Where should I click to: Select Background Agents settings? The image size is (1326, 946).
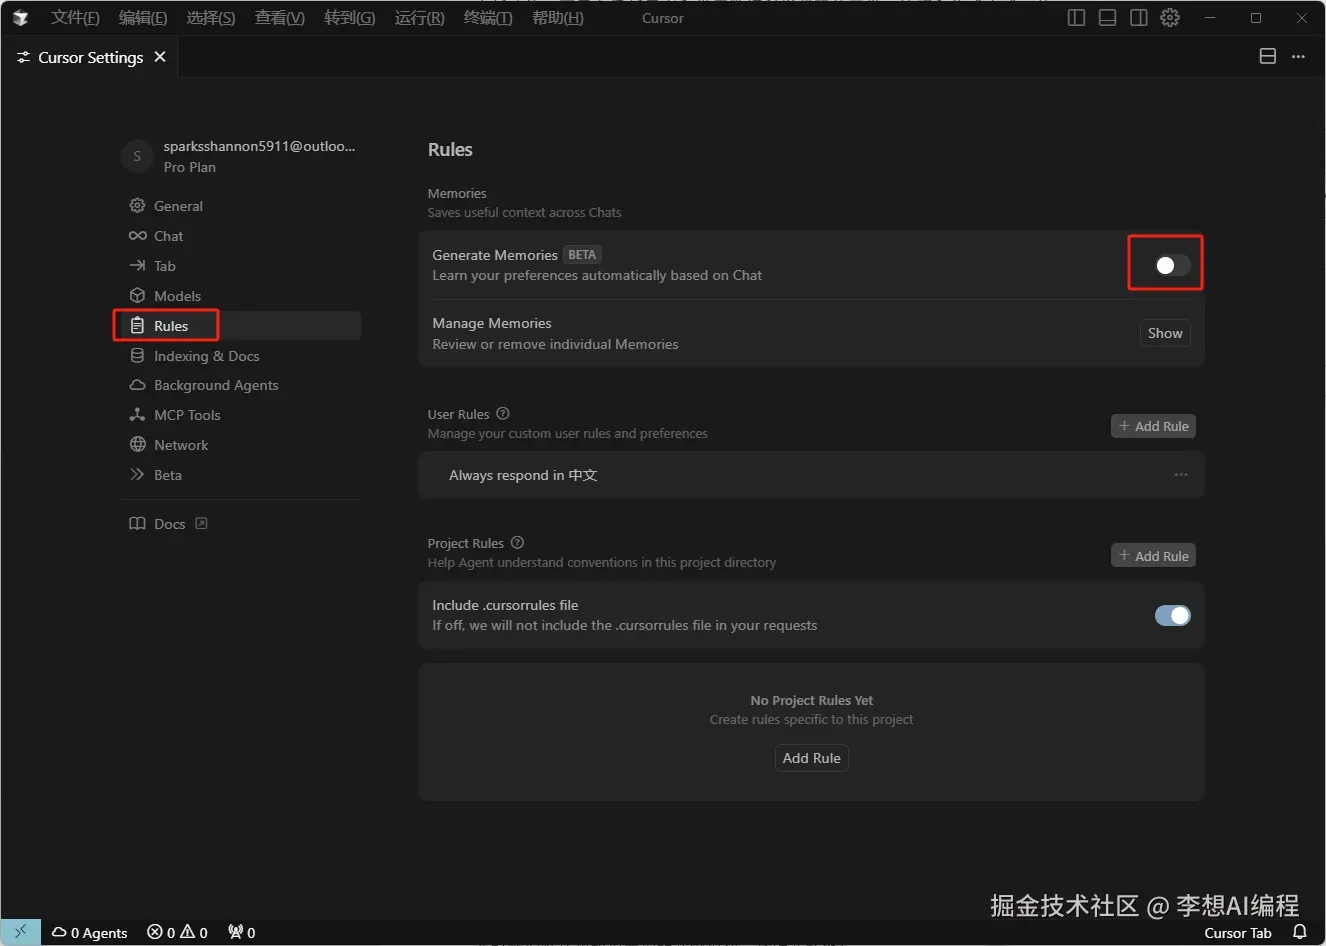coord(216,385)
